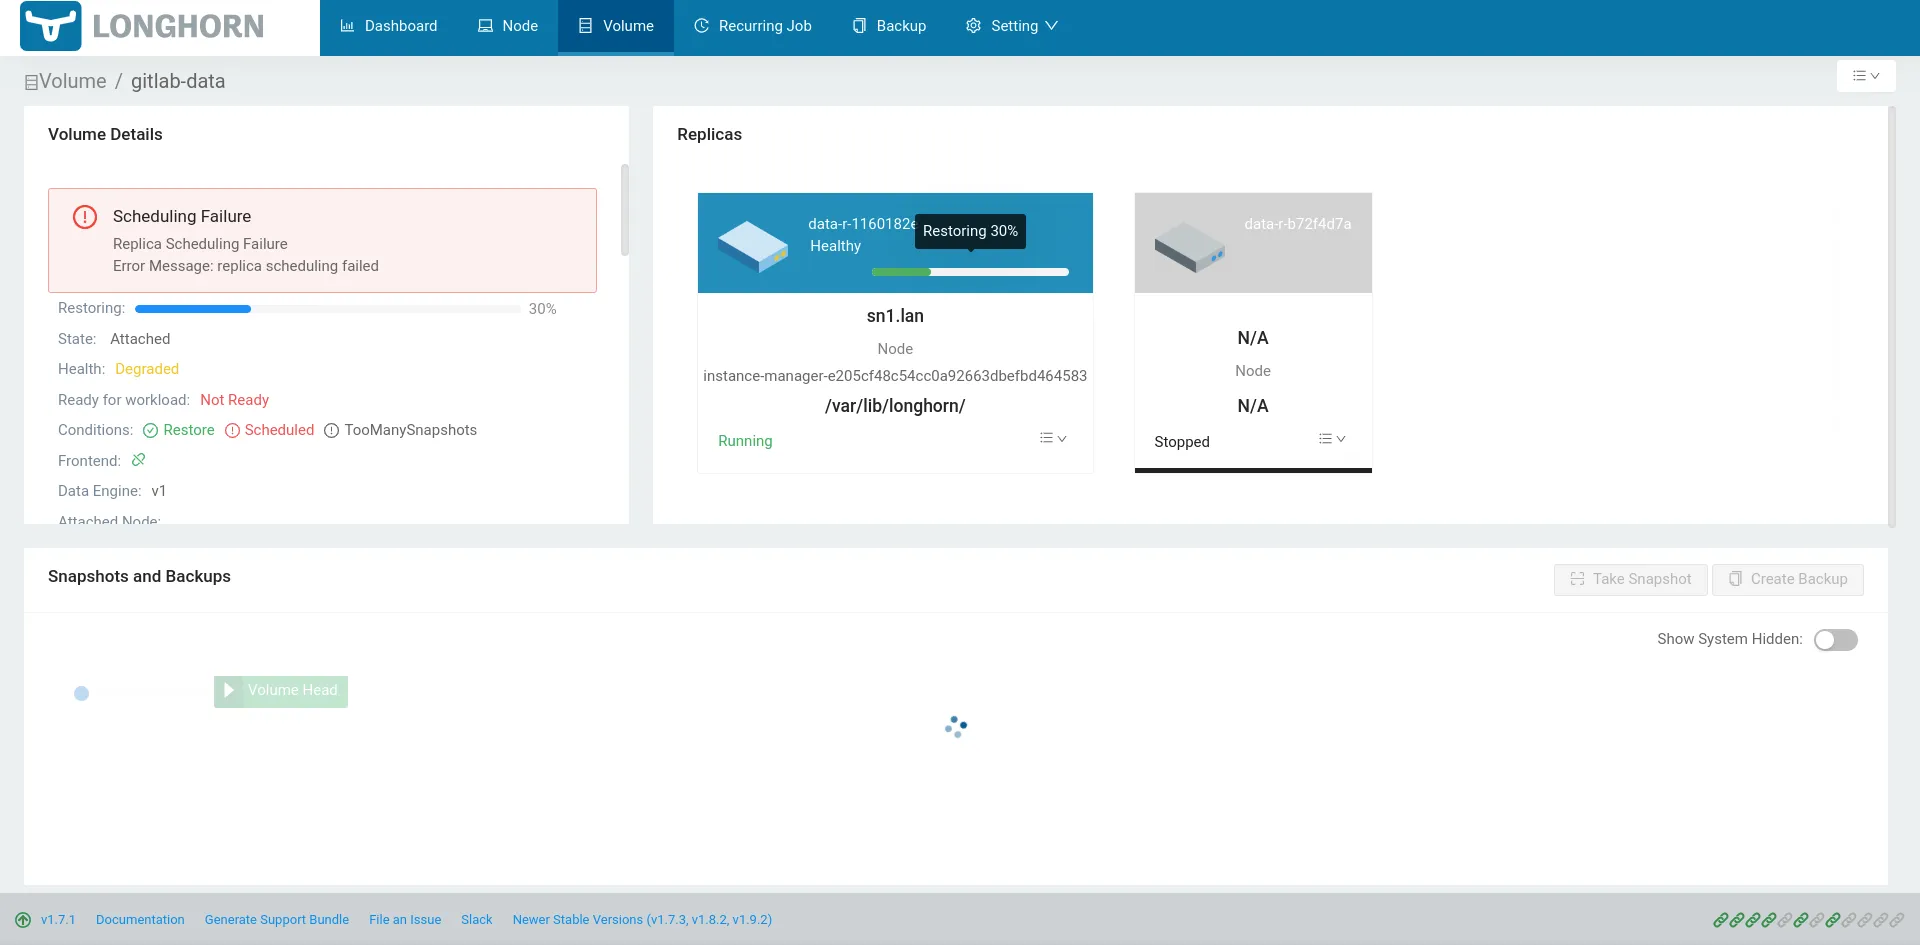
Task: Open the Setting dropdown menu
Action: tap(1011, 26)
